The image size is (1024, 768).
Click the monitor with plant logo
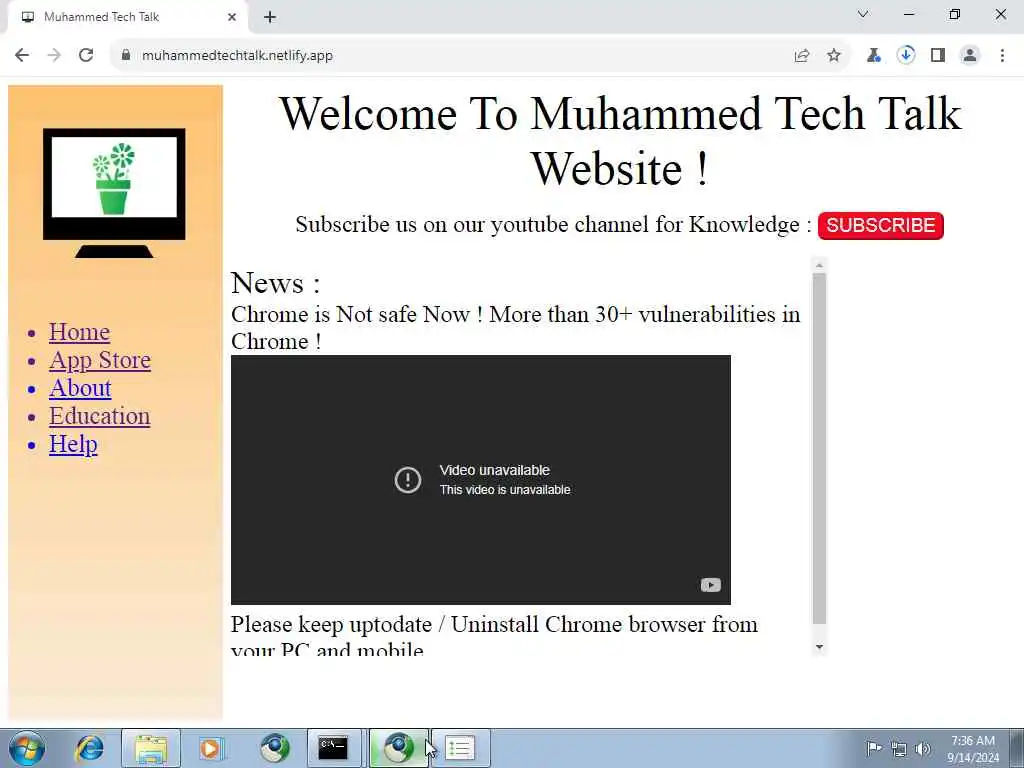[114, 193]
